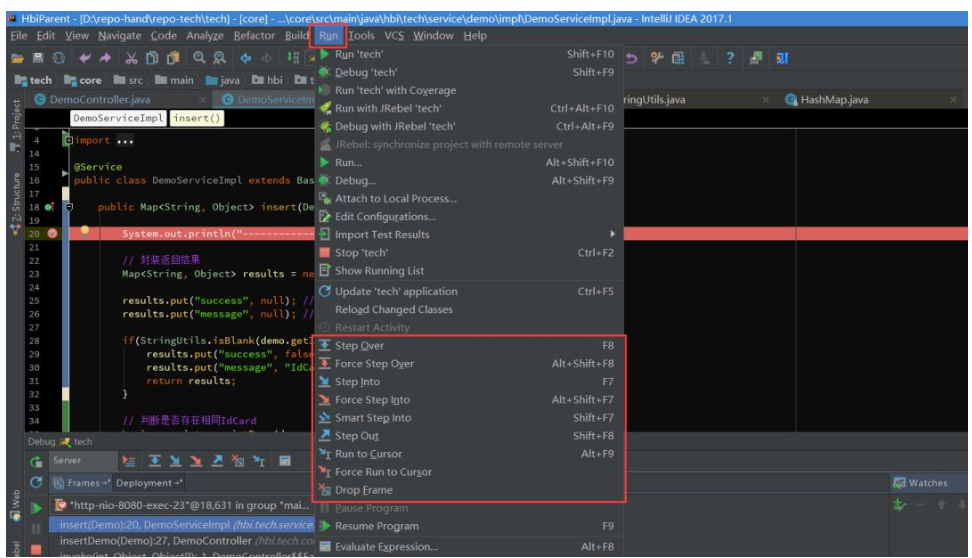Image resolution: width=972 pixels, height=558 pixels.
Task: Click the Project Structure wrench icon
Action: coord(657,58)
